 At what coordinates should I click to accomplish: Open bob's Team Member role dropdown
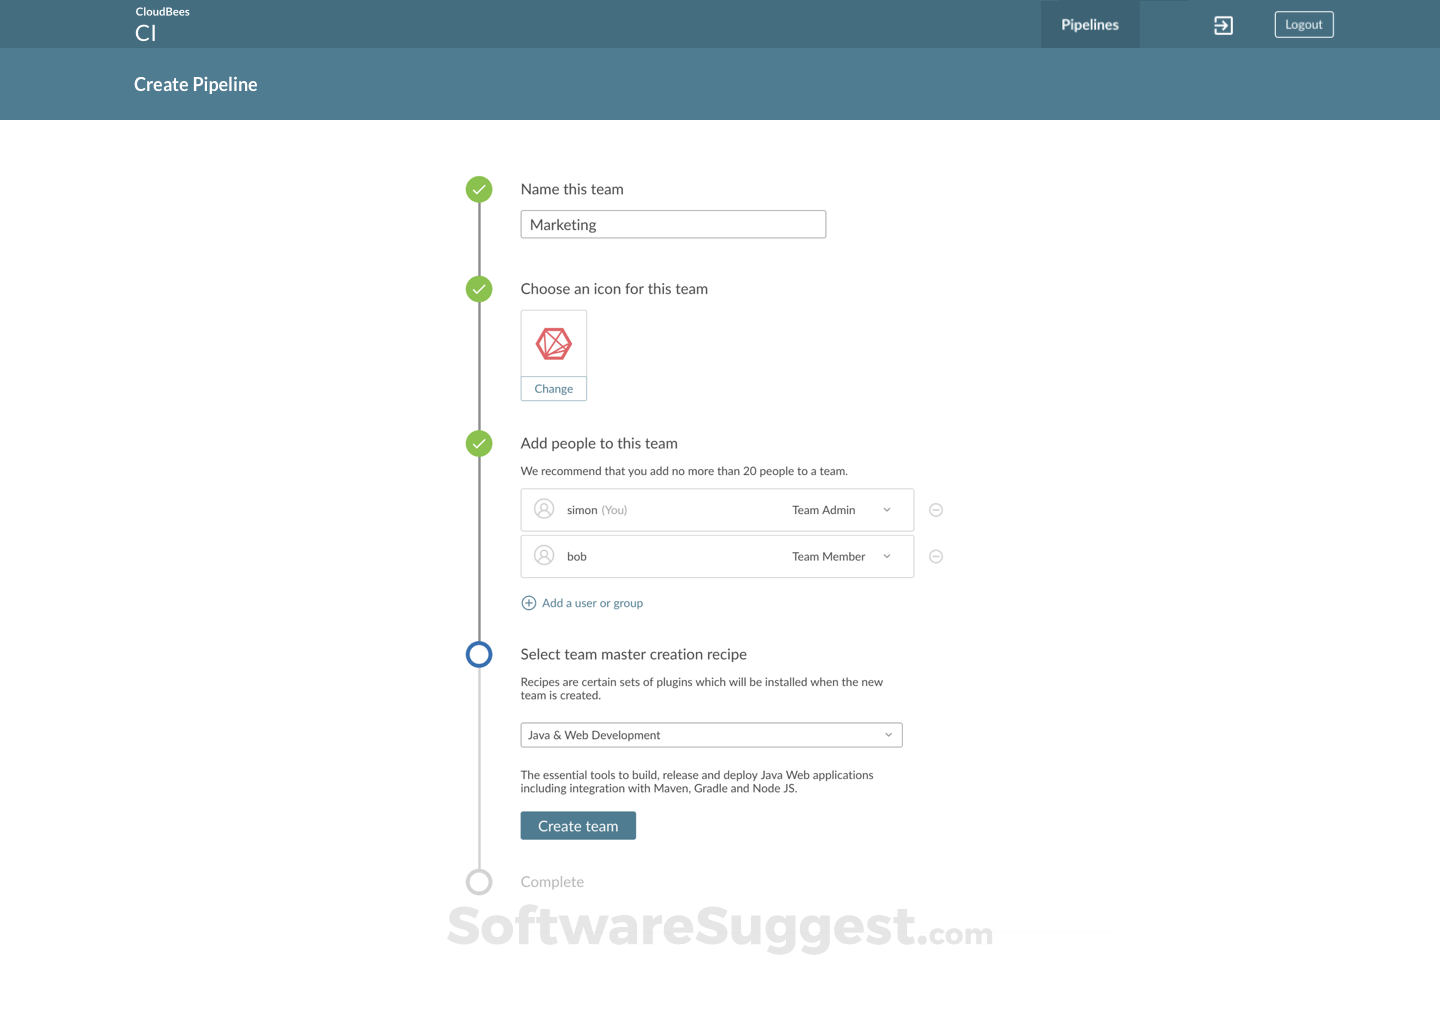886,556
